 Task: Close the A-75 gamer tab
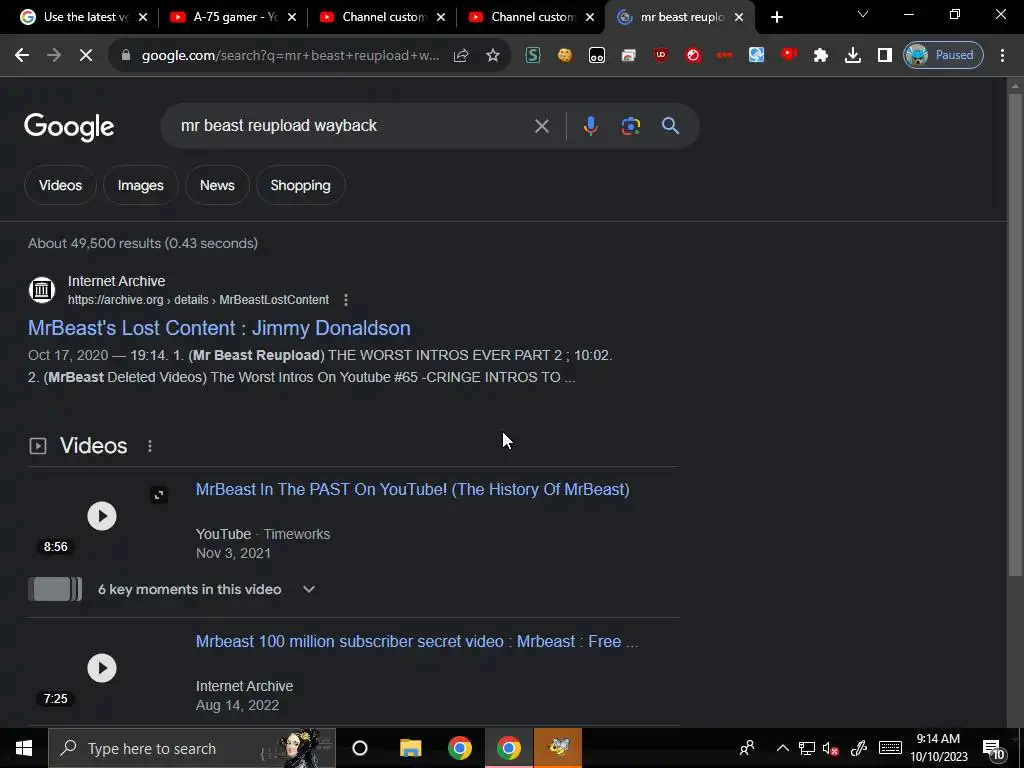coord(292,18)
